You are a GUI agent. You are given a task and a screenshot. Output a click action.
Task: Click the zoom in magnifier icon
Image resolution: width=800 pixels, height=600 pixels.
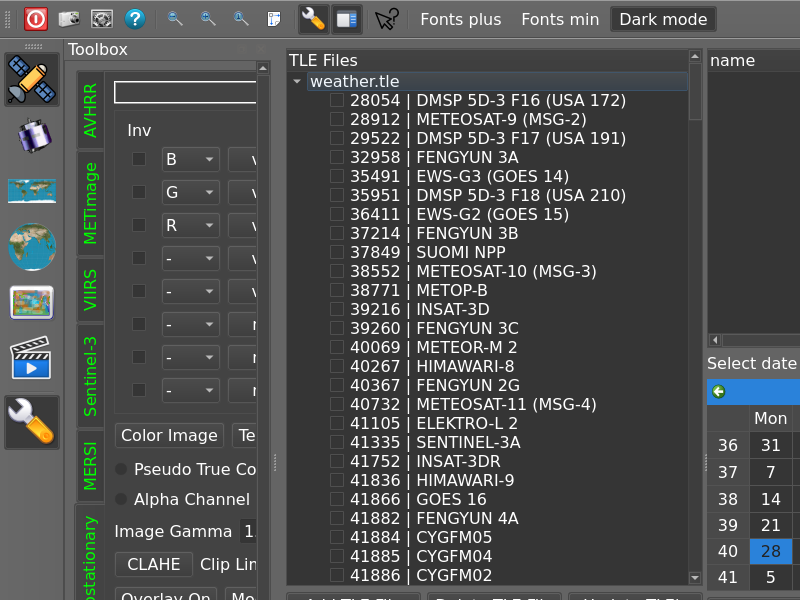(208, 19)
